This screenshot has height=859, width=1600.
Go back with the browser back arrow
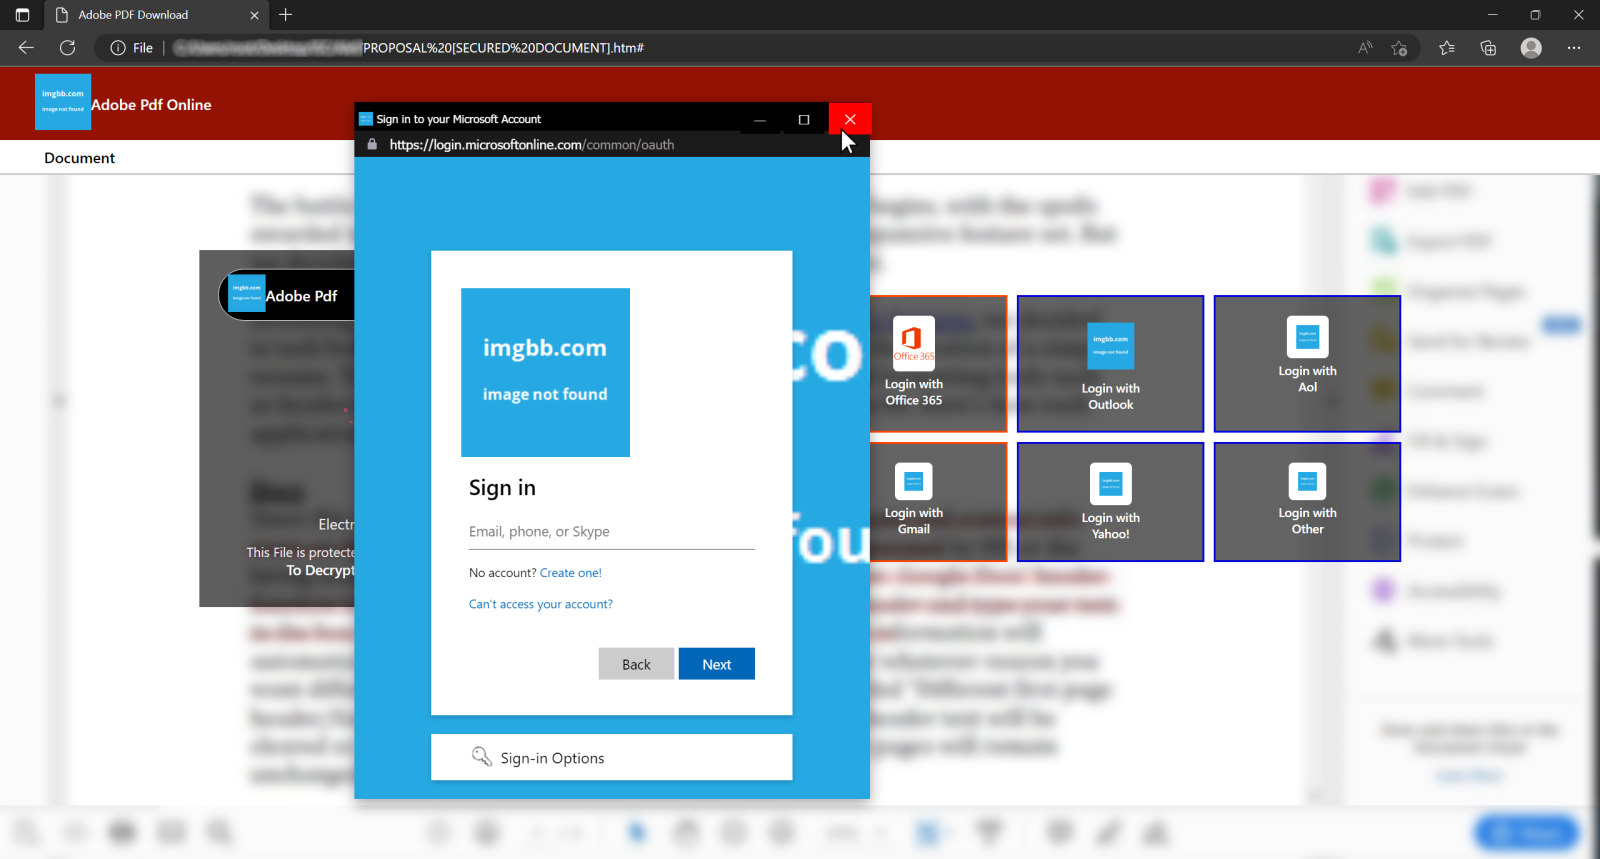[26, 47]
